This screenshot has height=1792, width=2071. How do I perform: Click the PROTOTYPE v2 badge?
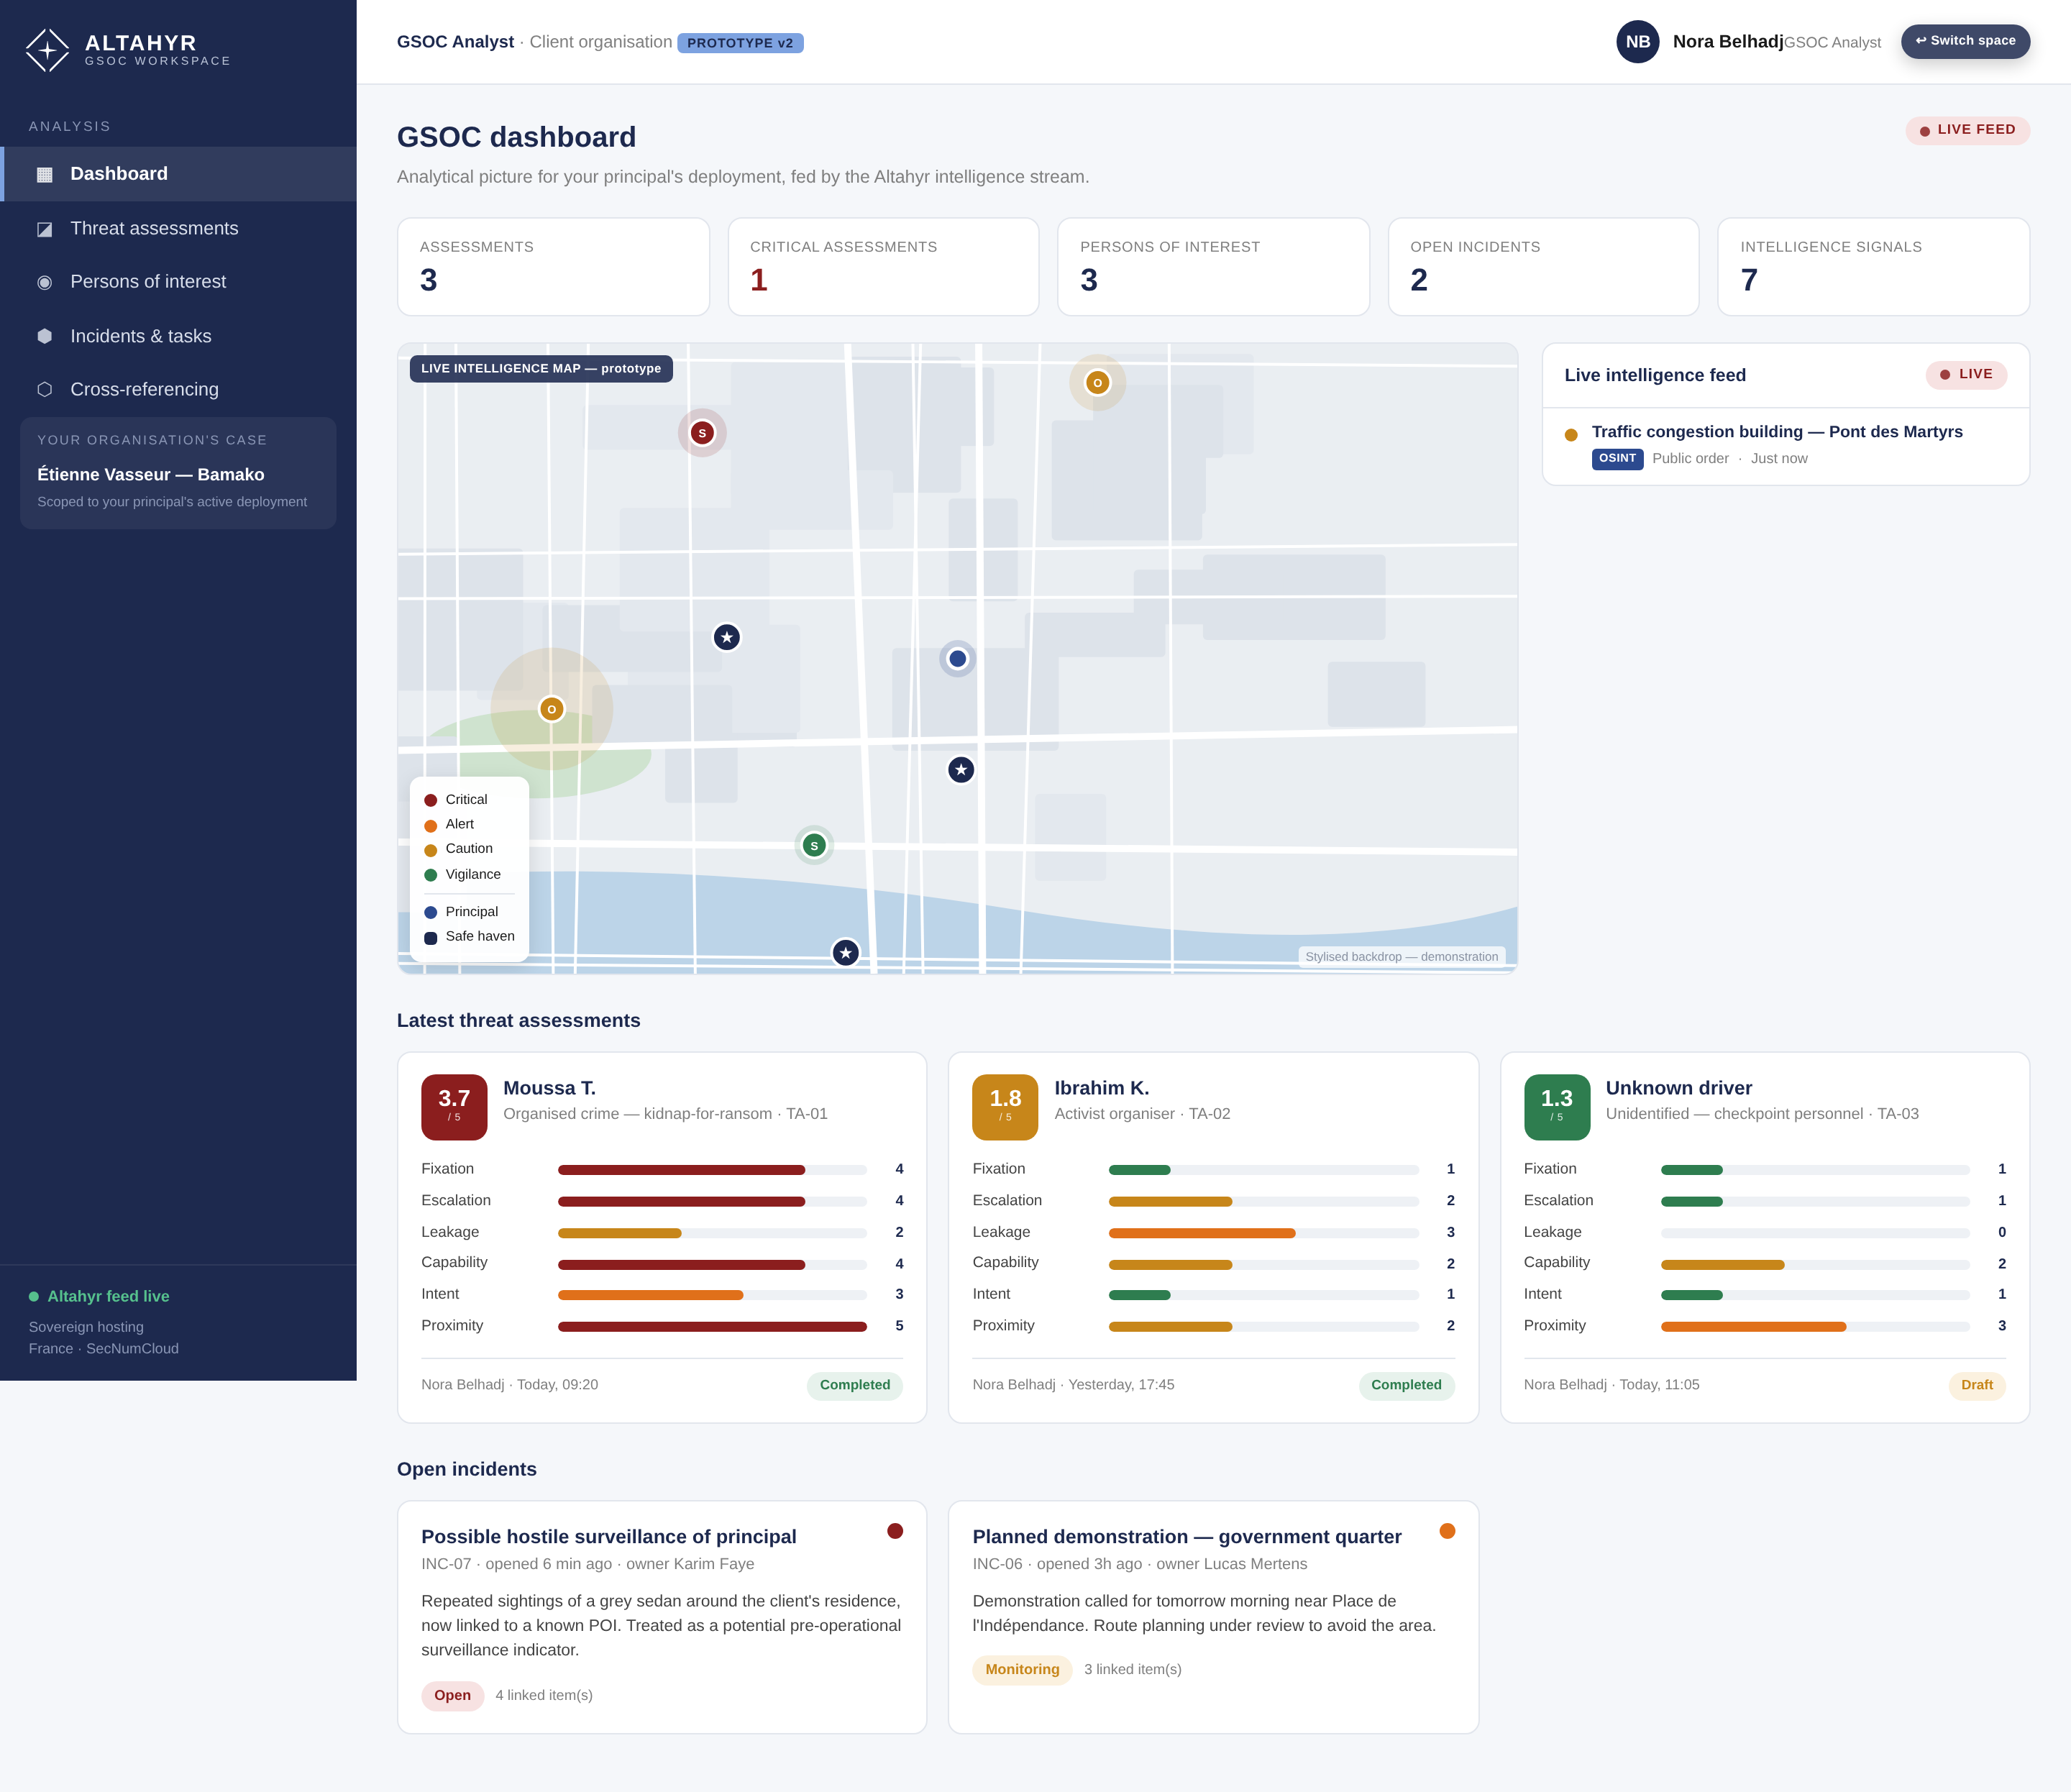pos(740,43)
